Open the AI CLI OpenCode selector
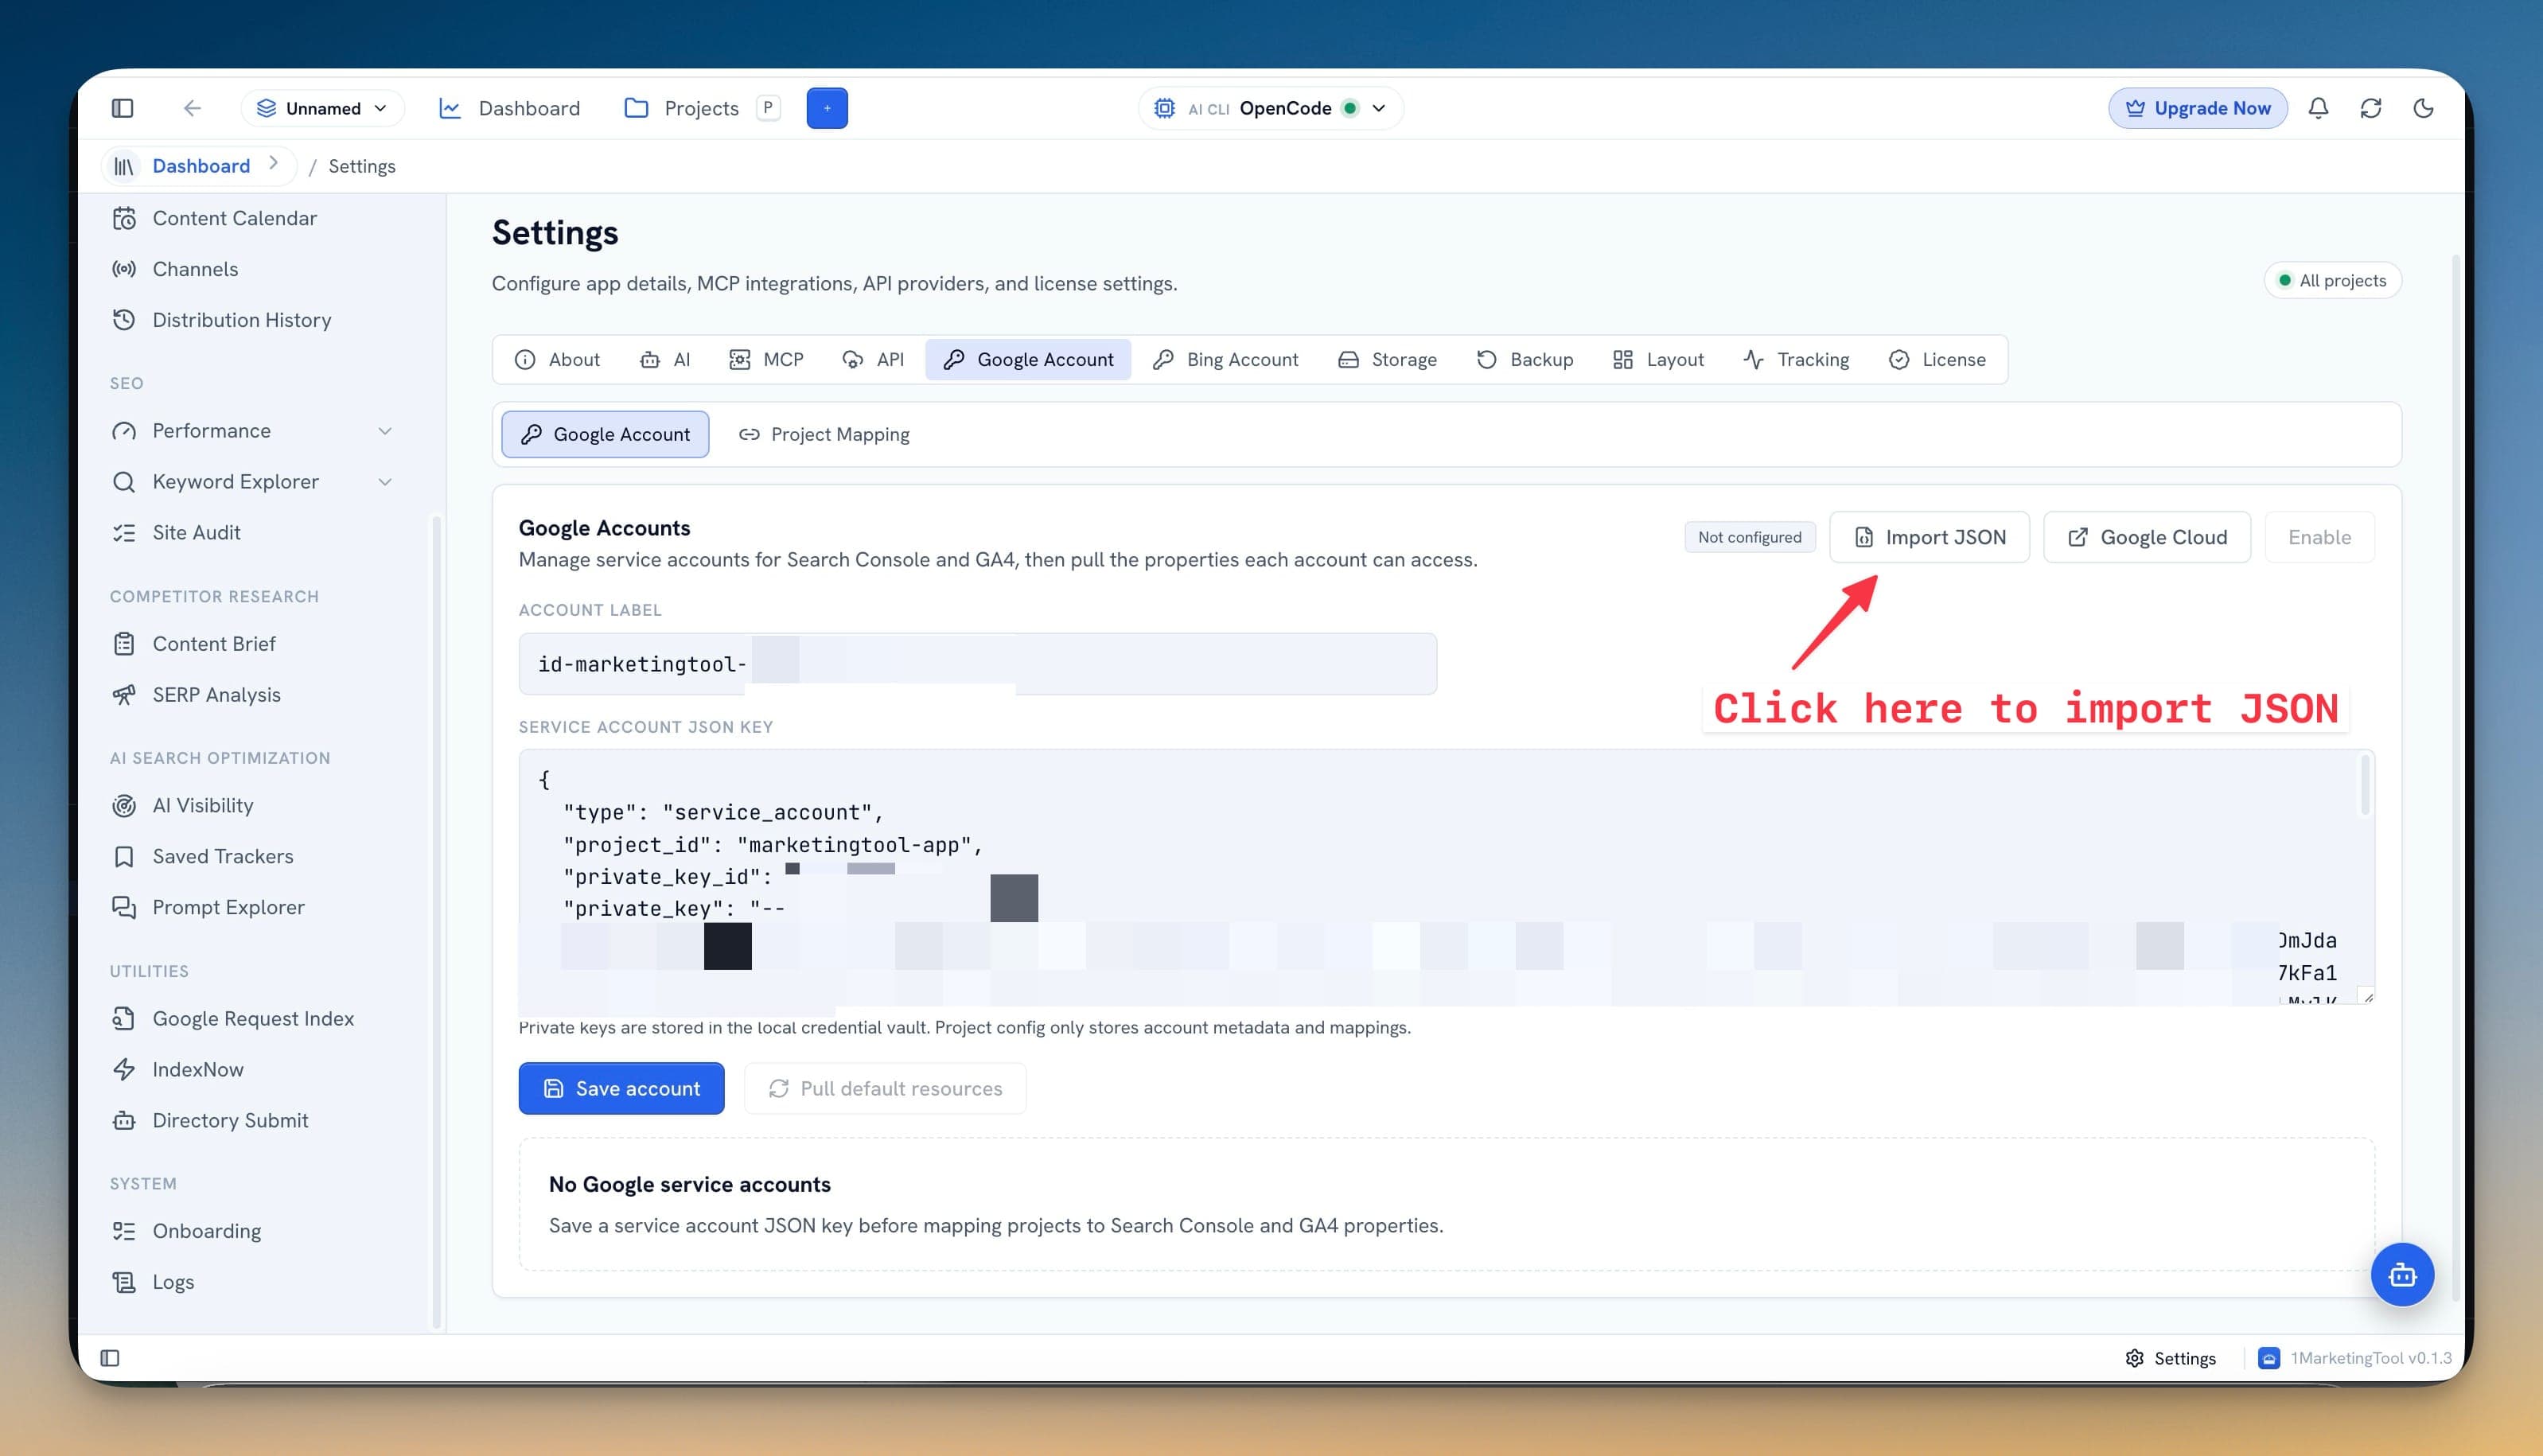The height and width of the screenshot is (1456, 2543). (1270, 108)
